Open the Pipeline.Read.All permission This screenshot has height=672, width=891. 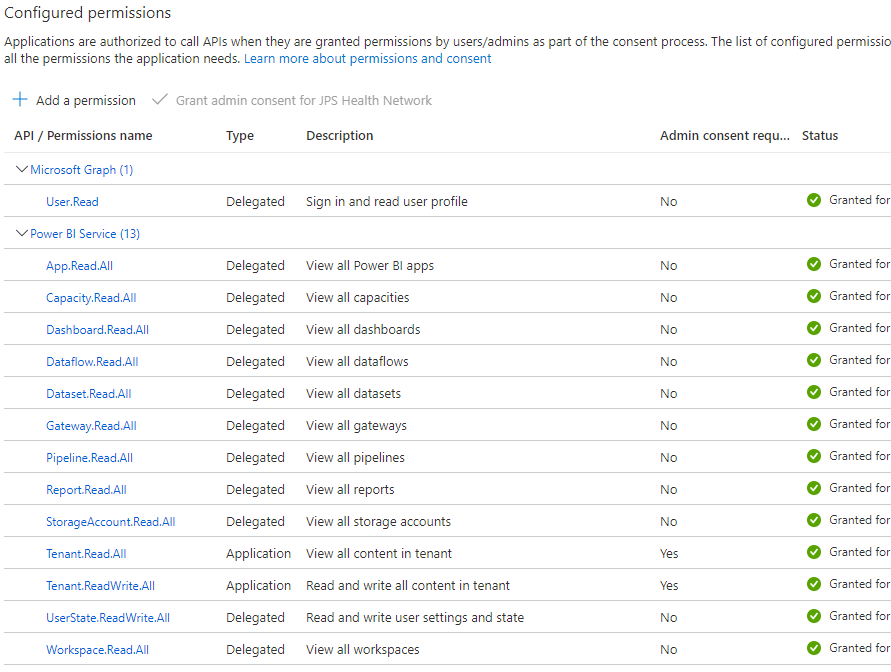(x=89, y=458)
